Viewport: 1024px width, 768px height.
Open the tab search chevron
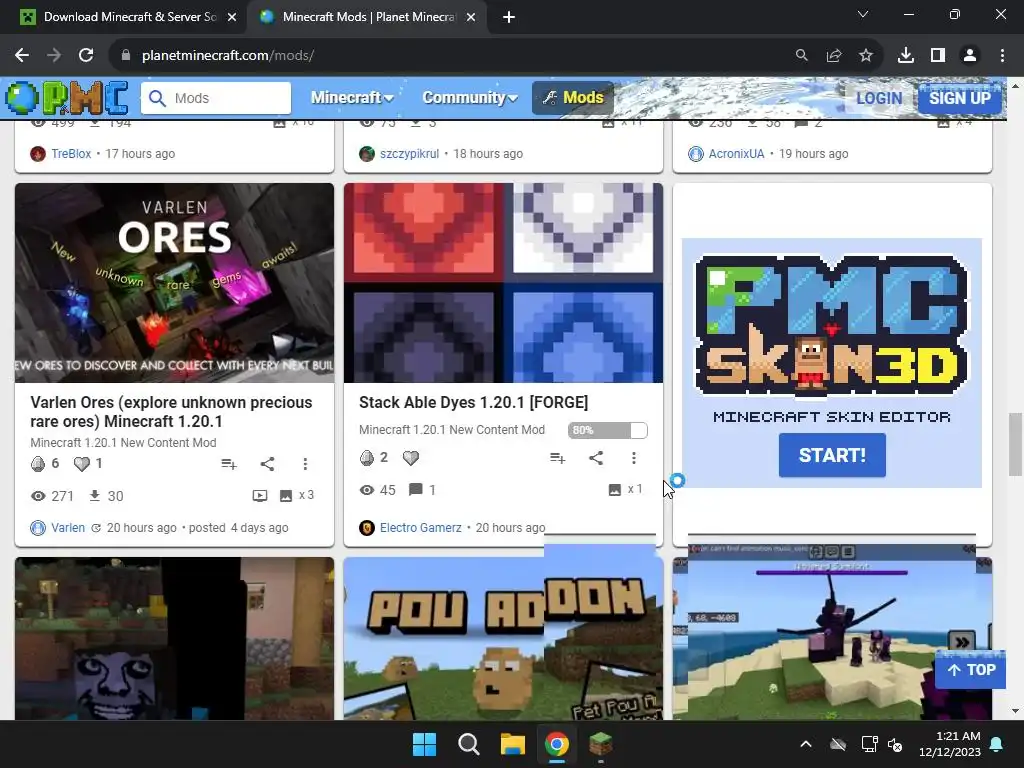[x=863, y=14]
